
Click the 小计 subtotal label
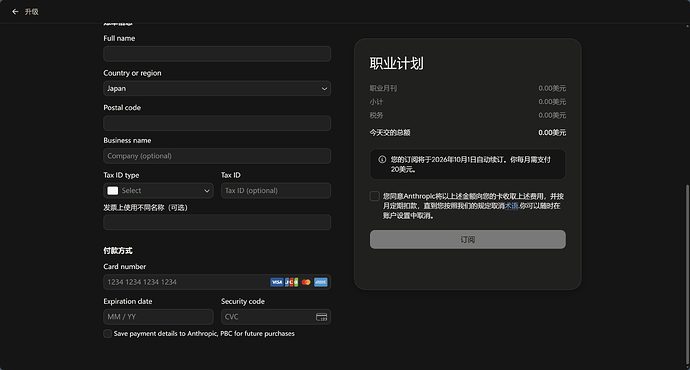click(376, 102)
